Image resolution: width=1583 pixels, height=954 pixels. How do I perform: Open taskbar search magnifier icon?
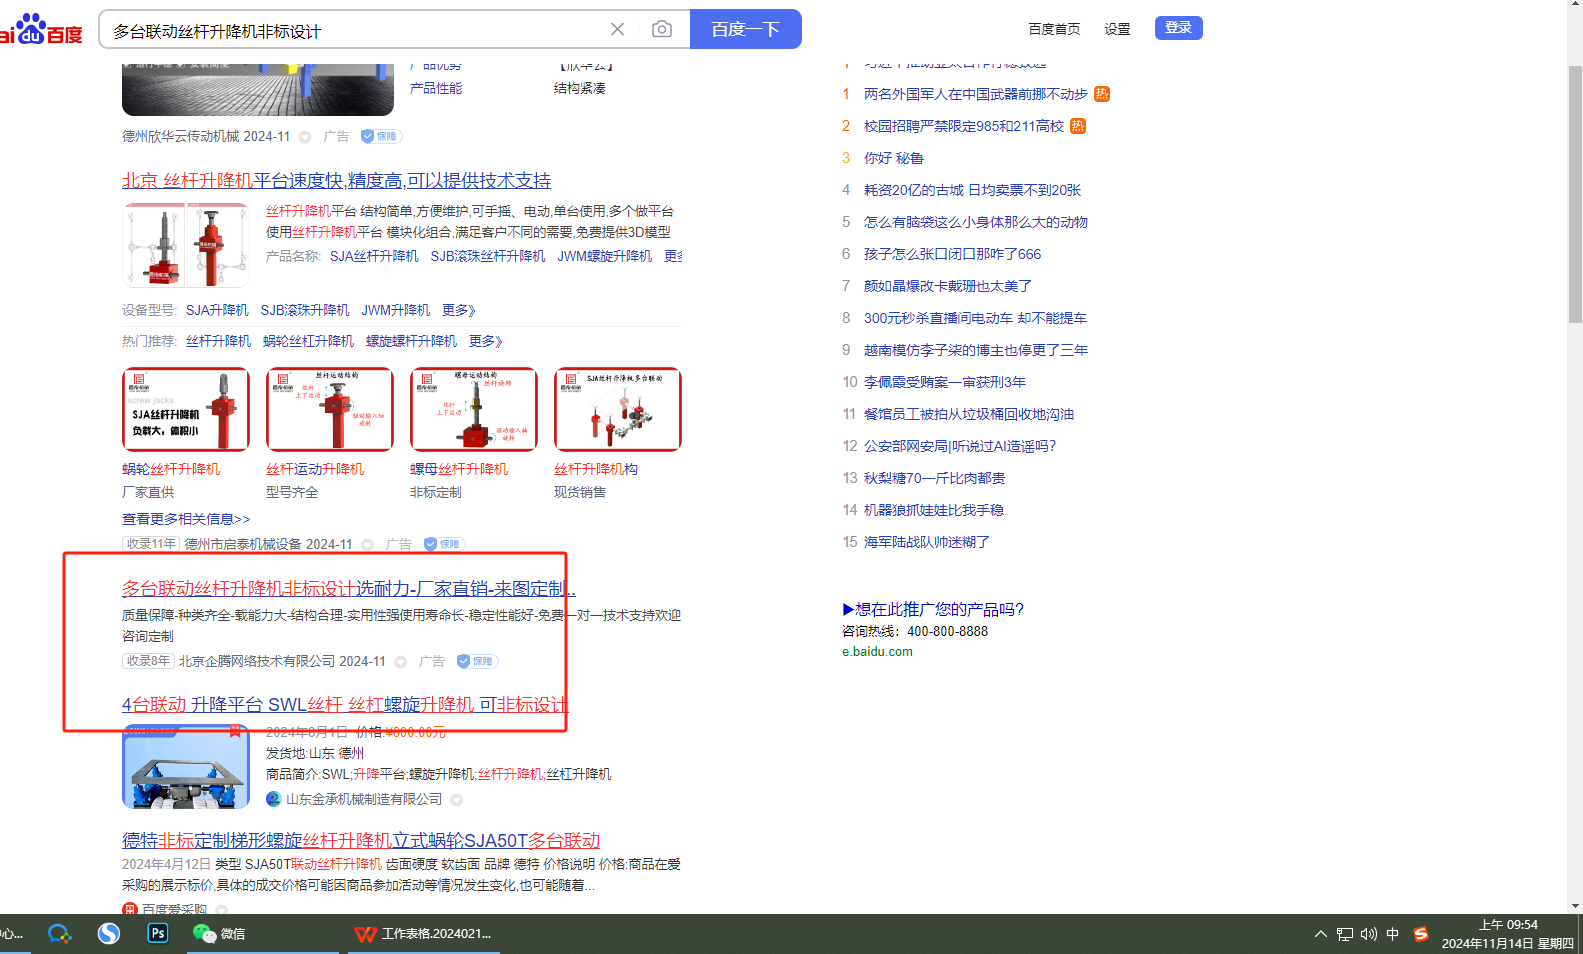click(59, 934)
